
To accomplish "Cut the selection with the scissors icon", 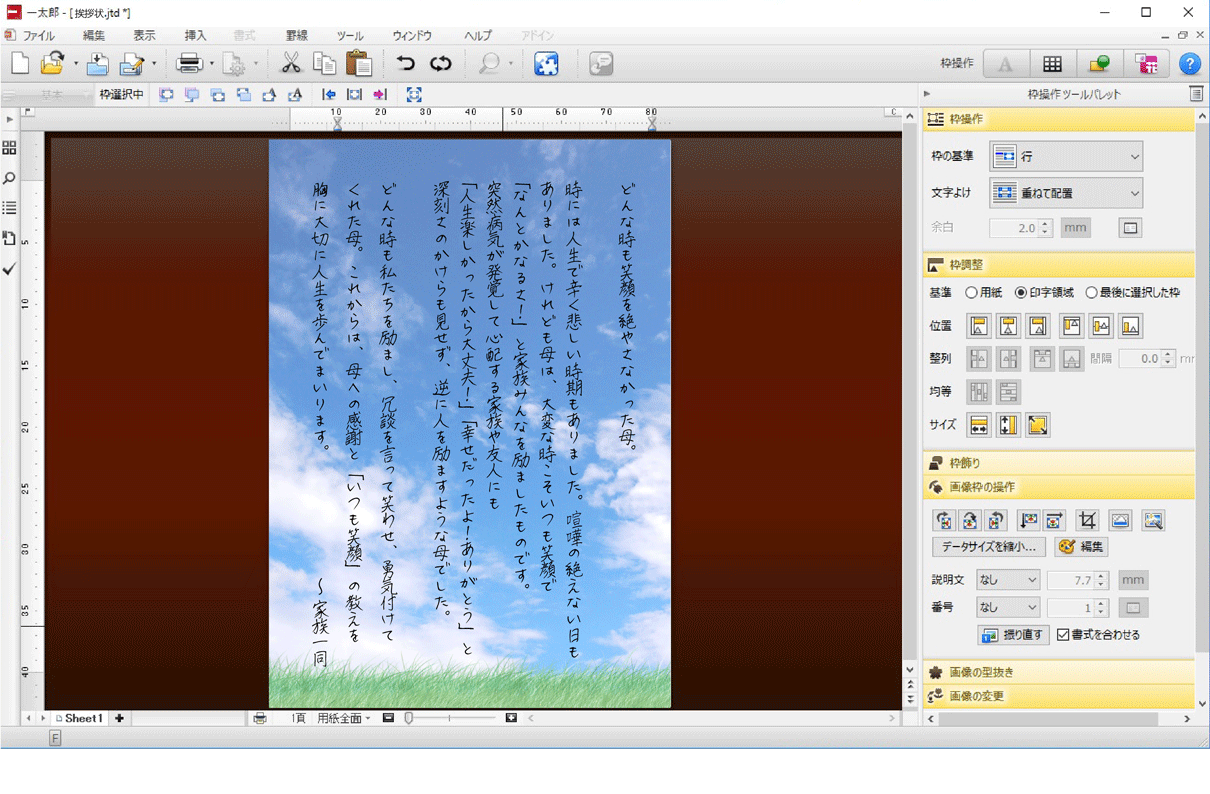I will [x=291, y=64].
